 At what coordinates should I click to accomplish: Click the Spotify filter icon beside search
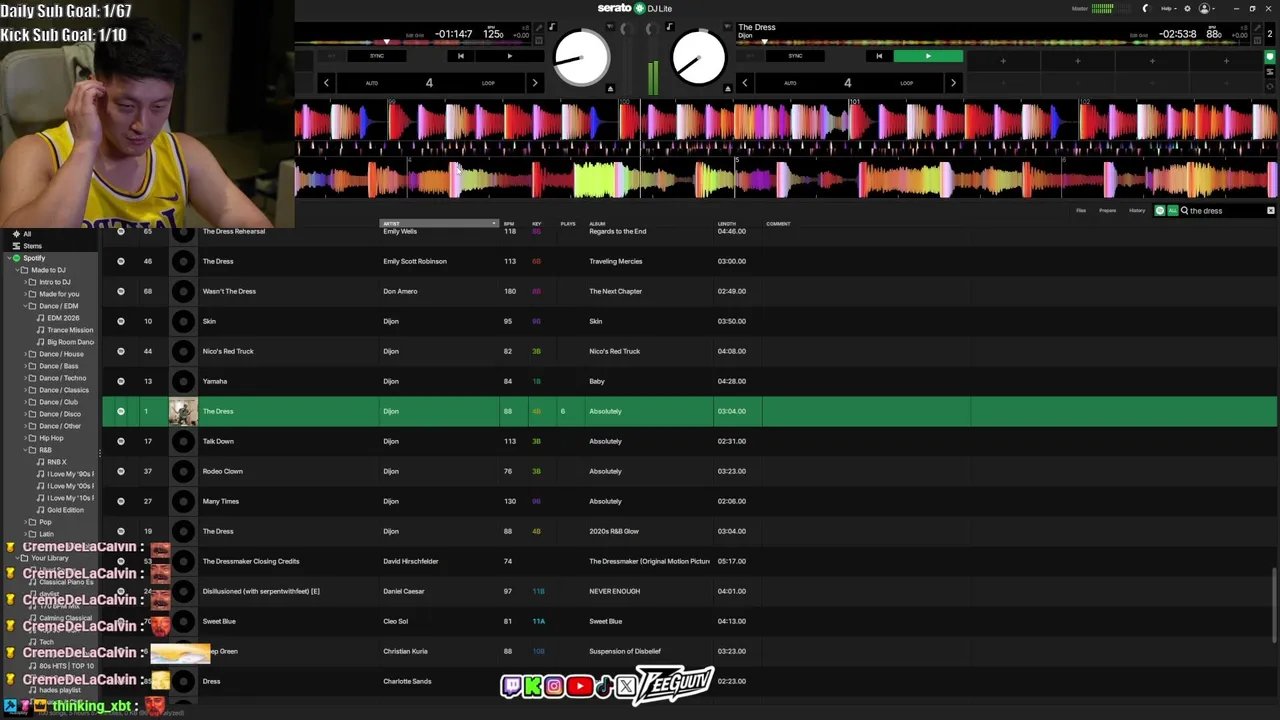tap(1160, 211)
